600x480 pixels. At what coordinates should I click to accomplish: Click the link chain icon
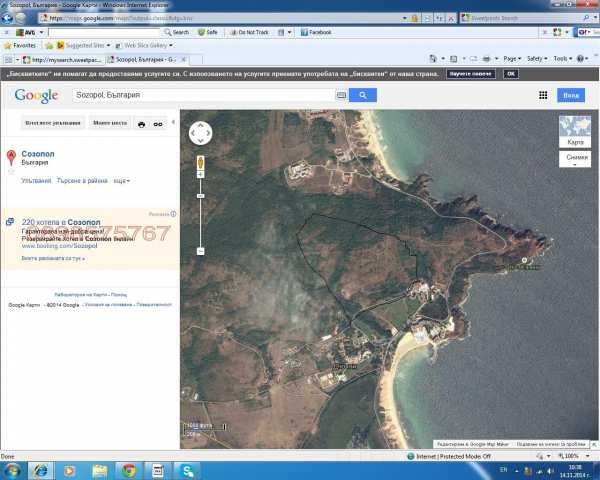(158, 124)
